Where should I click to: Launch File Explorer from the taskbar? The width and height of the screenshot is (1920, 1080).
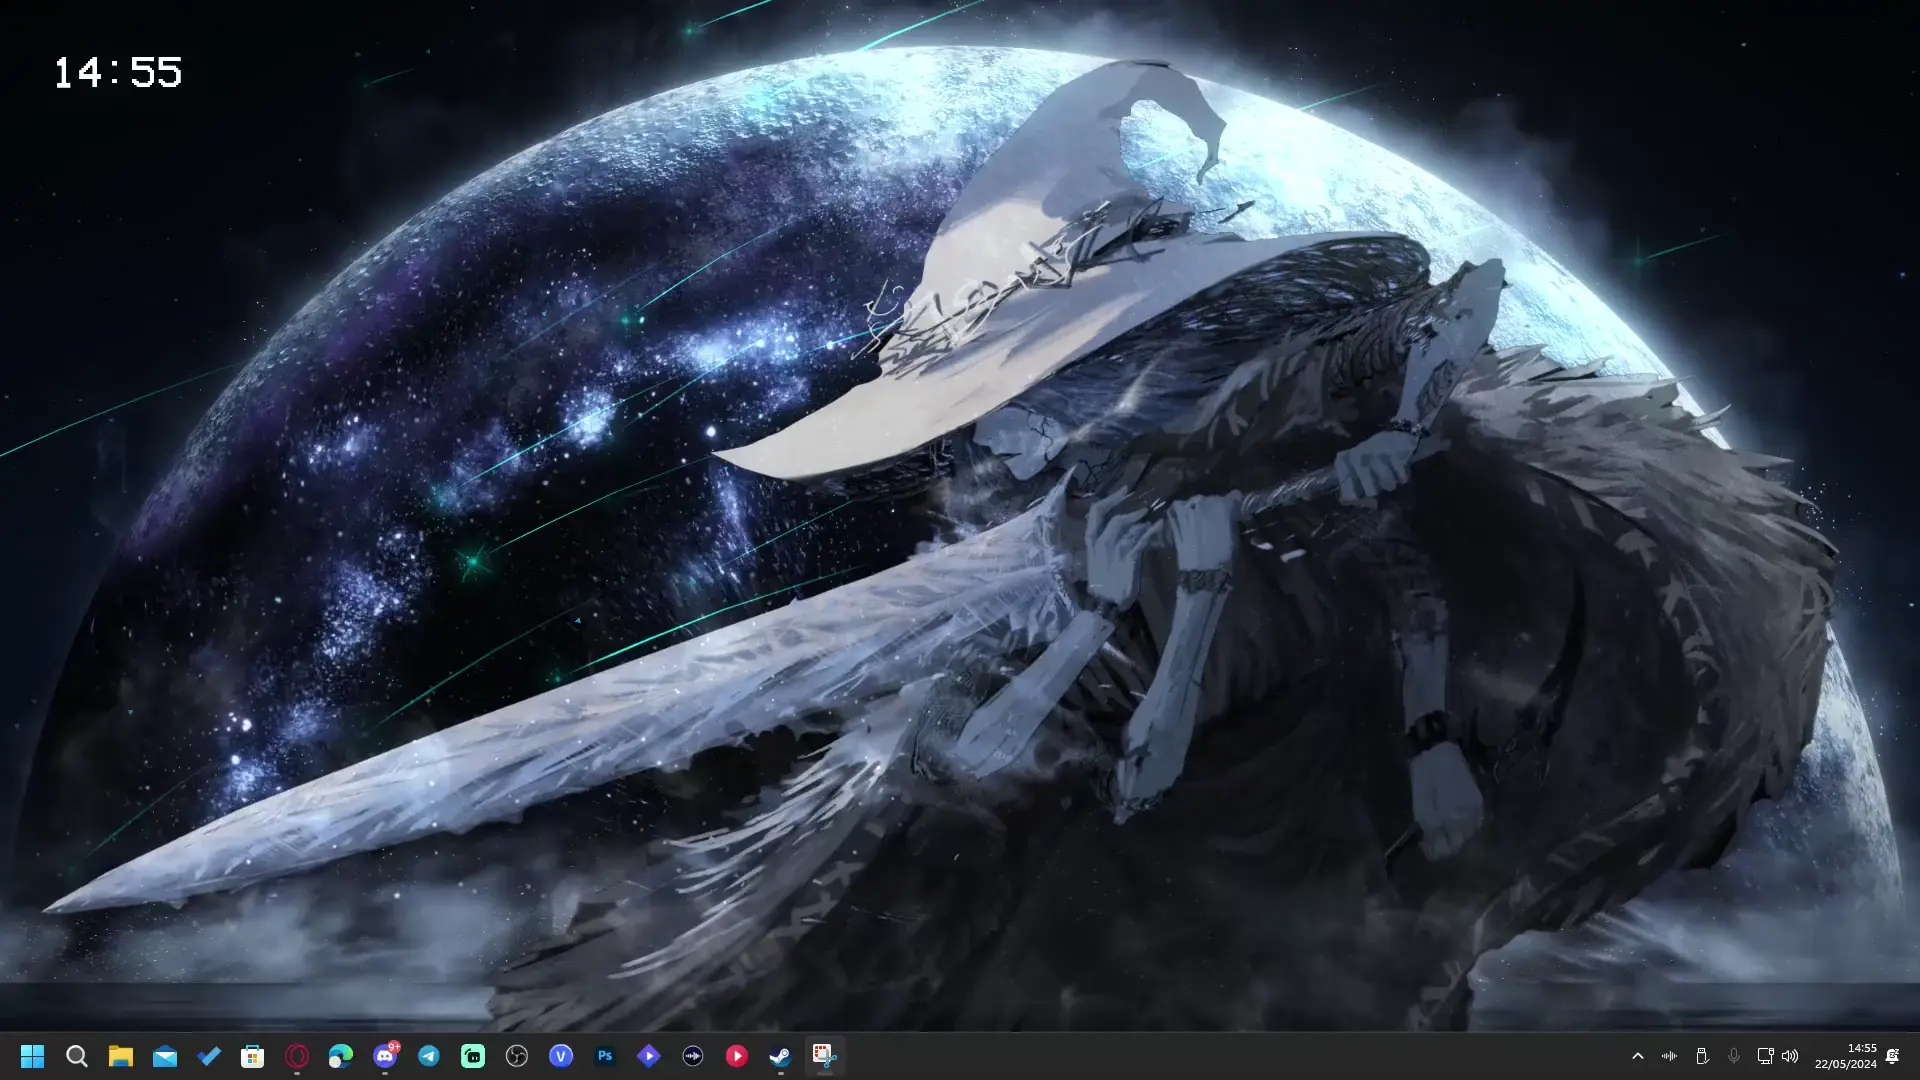[x=121, y=1056]
